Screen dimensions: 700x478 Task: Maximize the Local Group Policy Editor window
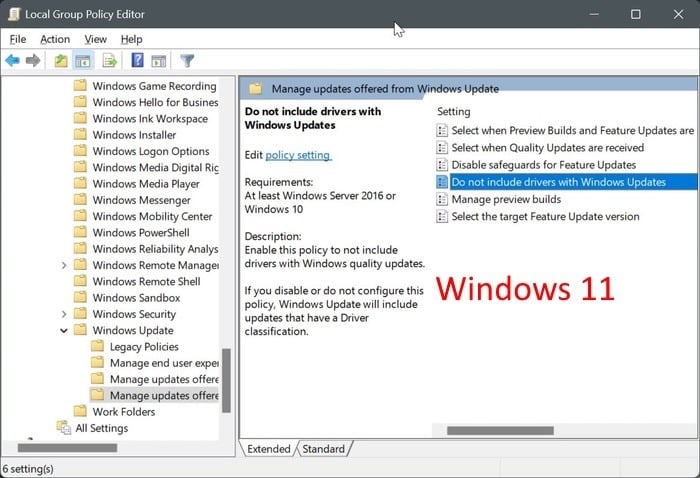(636, 14)
